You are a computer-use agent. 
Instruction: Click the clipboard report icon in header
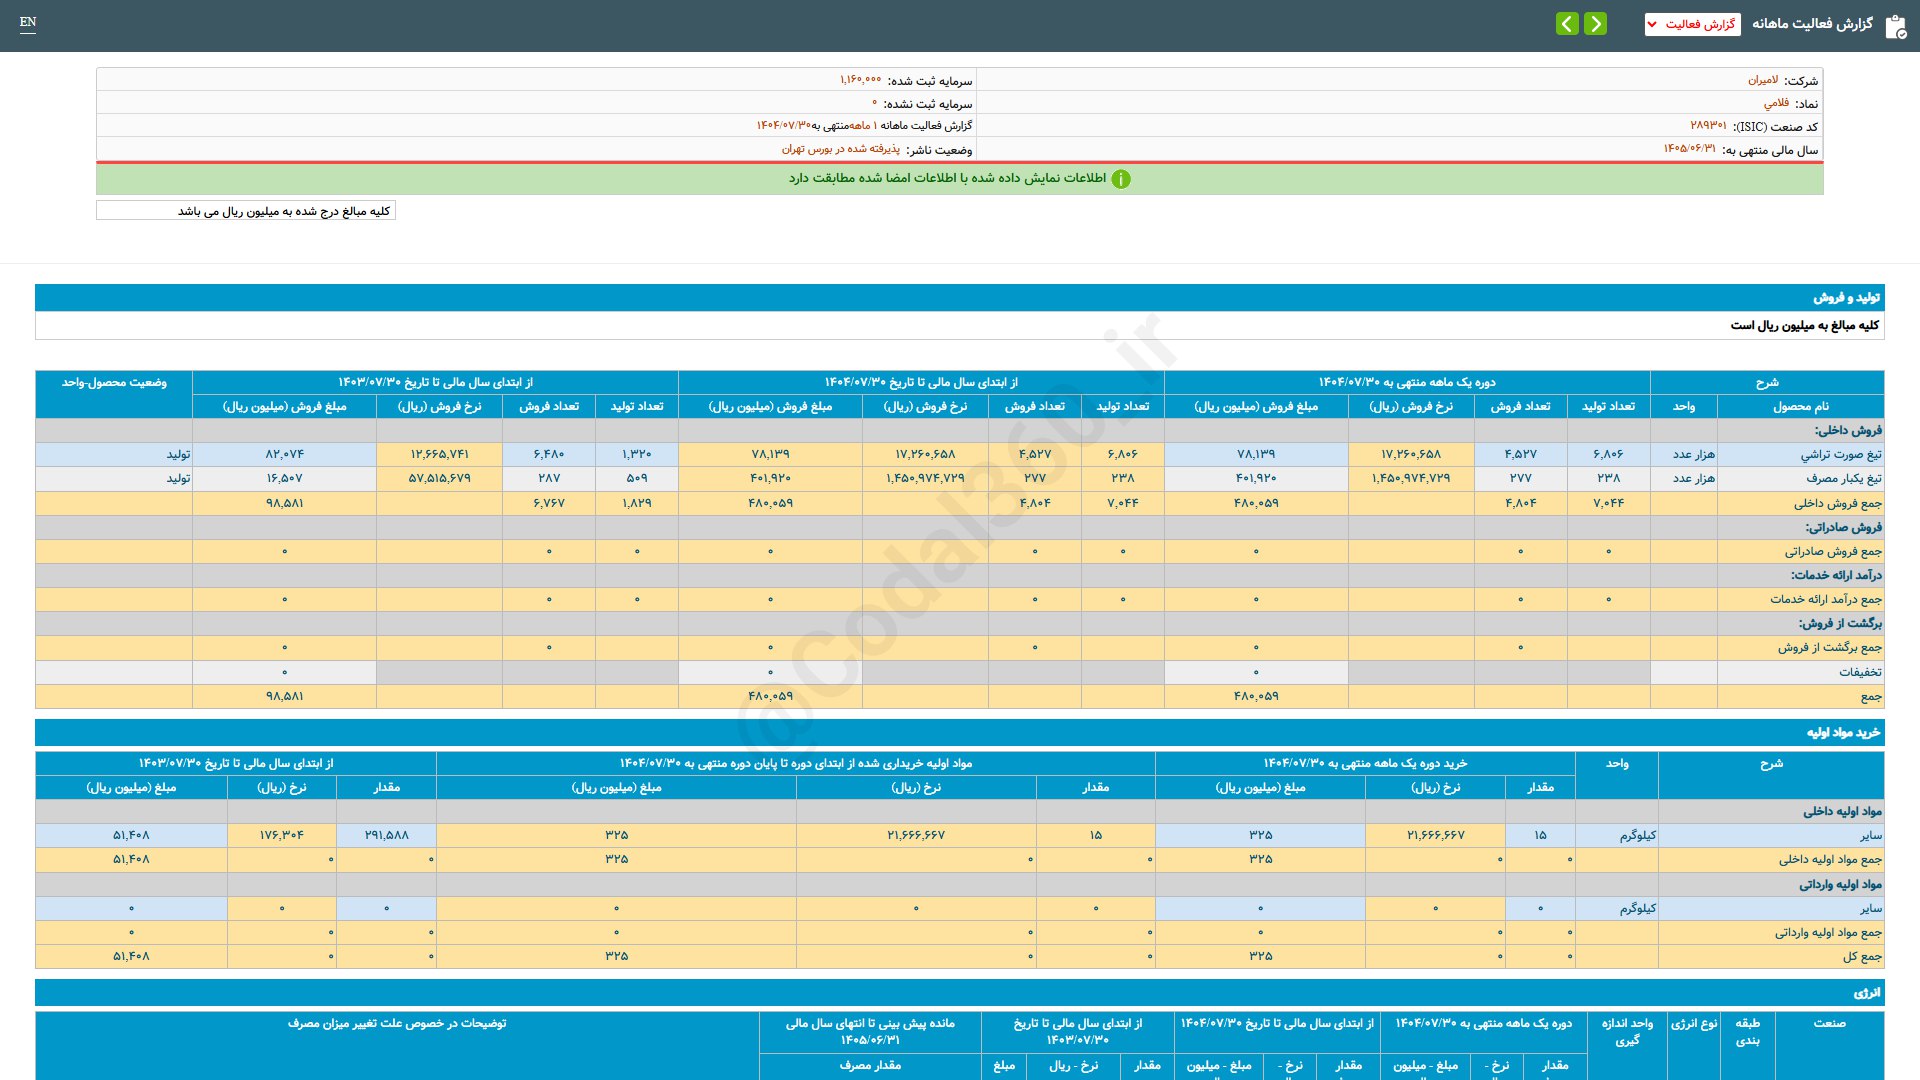pyautogui.click(x=1895, y=26)
